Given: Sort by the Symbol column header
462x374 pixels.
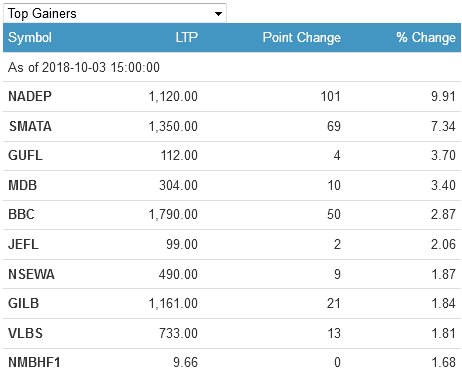Looking at the screenshot, I should pos(30,37).
